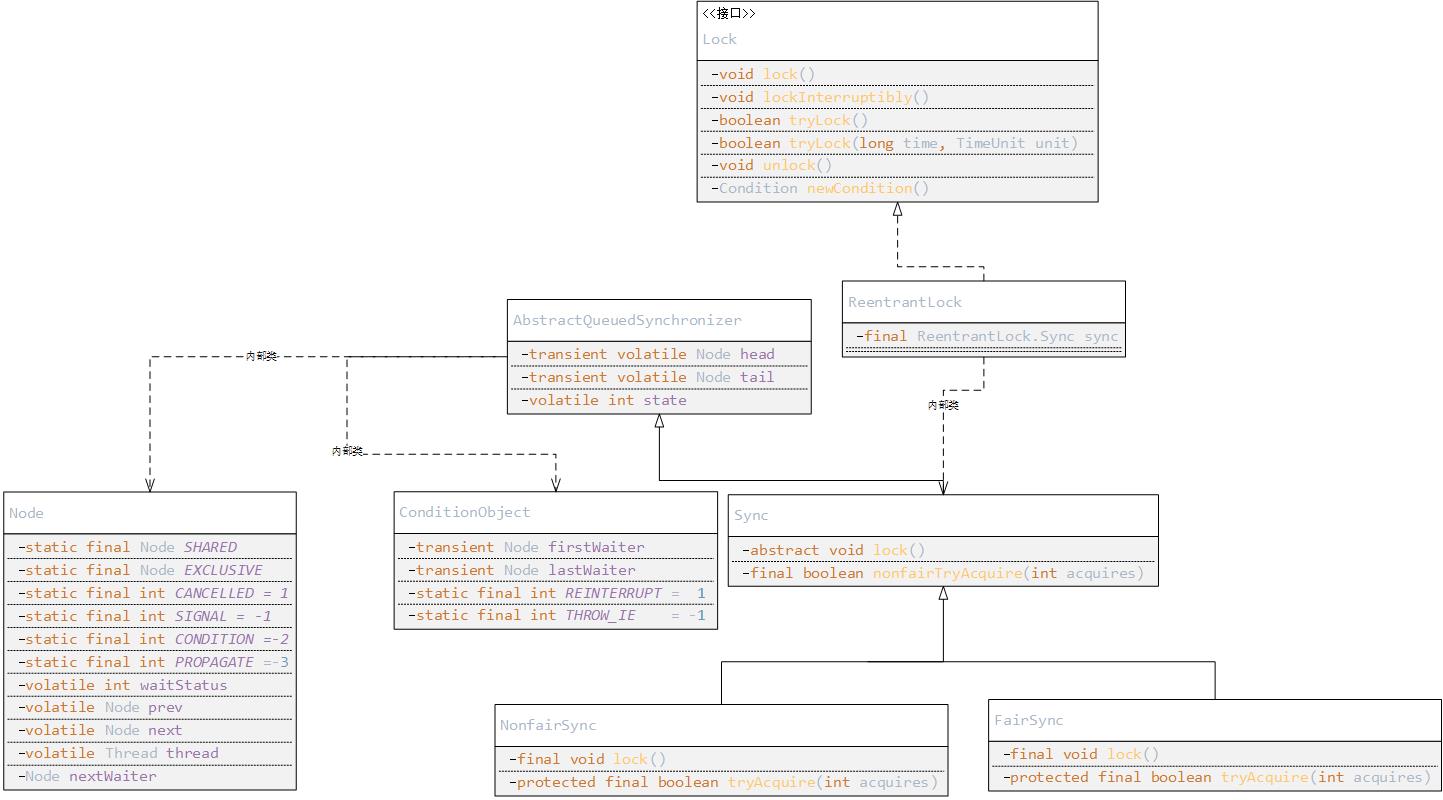
Task: Click 内部类 label on Node connector
Action: click(261, 356)
